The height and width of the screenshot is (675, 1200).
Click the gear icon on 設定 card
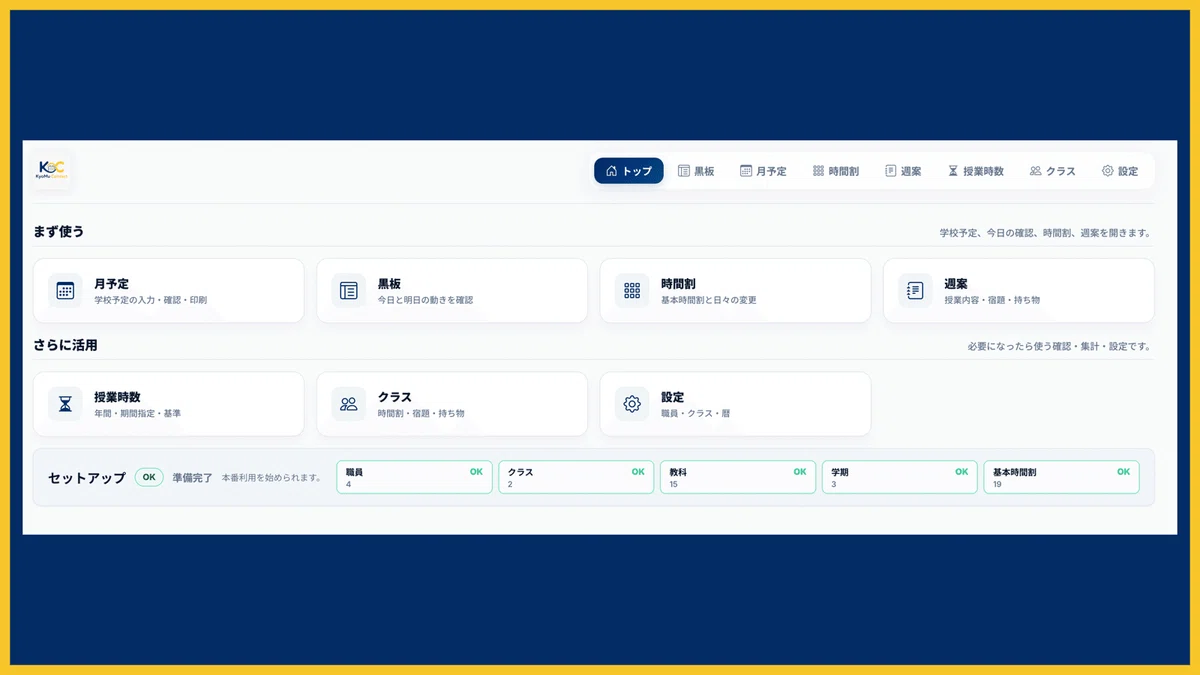632,404
